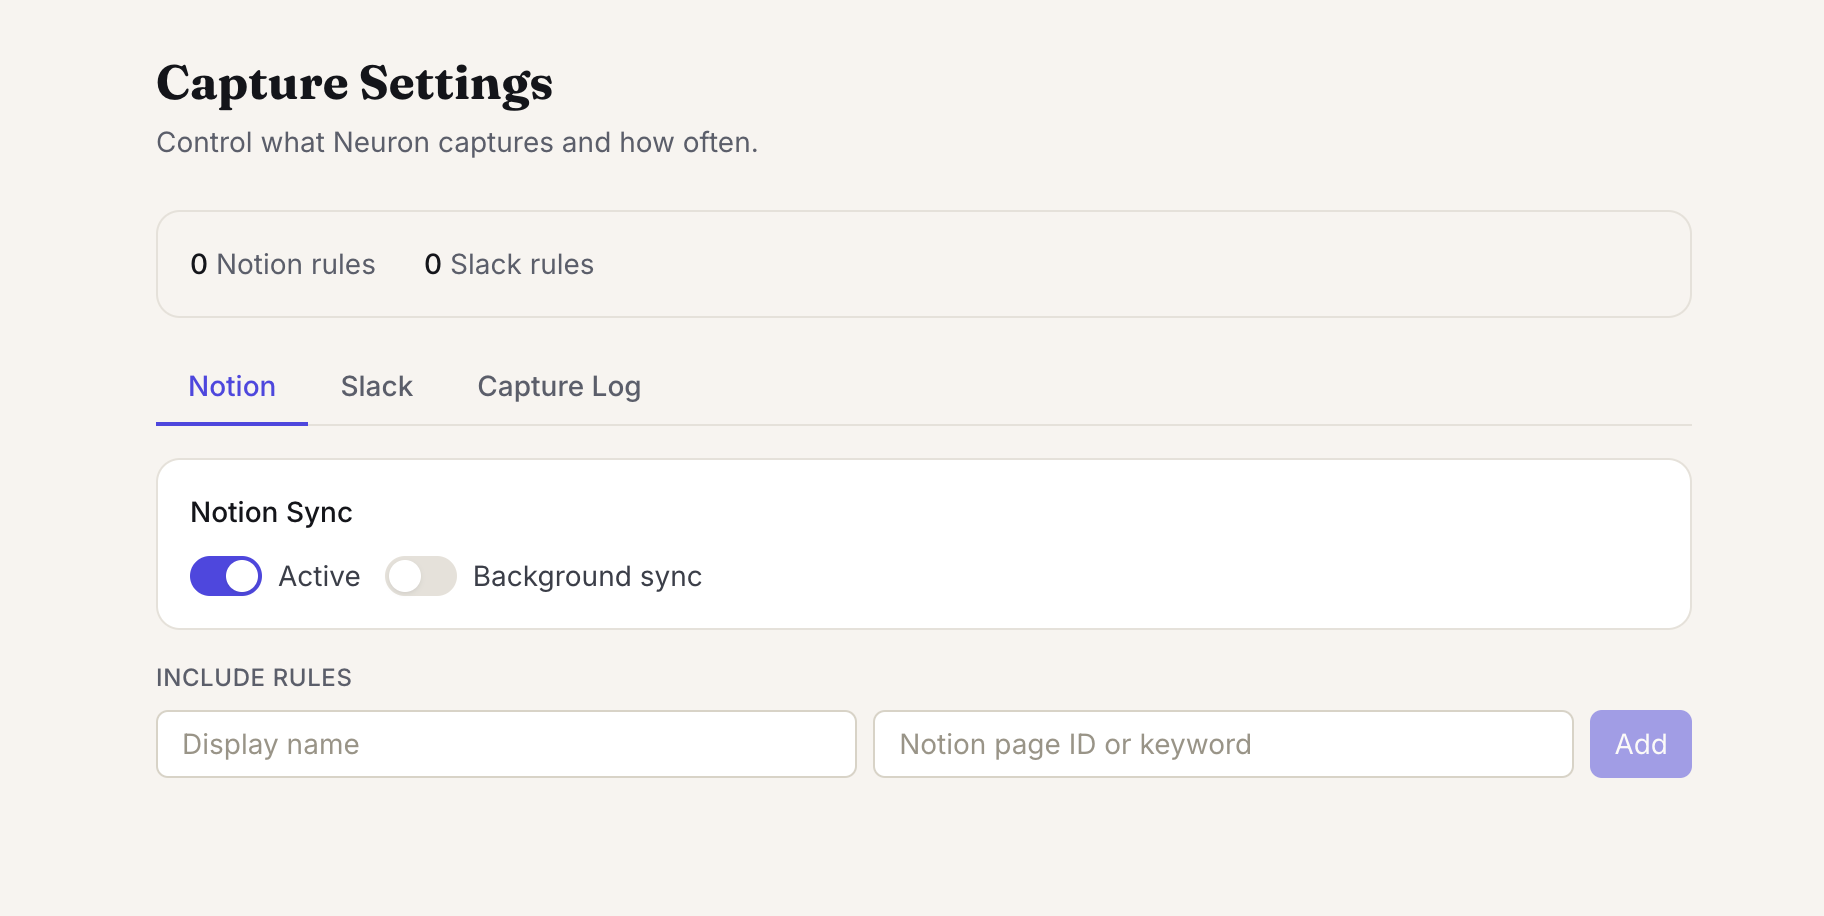This screenshot has width=1824, height=916.
Task: Open the Capture Log tab
Action: 559,387
